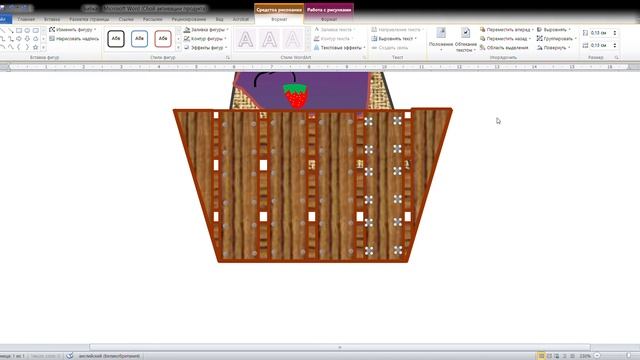This screenshot has height=360, width=640.
Task: Open Заливка фигуры (Shape Fill) menu
Action: click(206, 30)
